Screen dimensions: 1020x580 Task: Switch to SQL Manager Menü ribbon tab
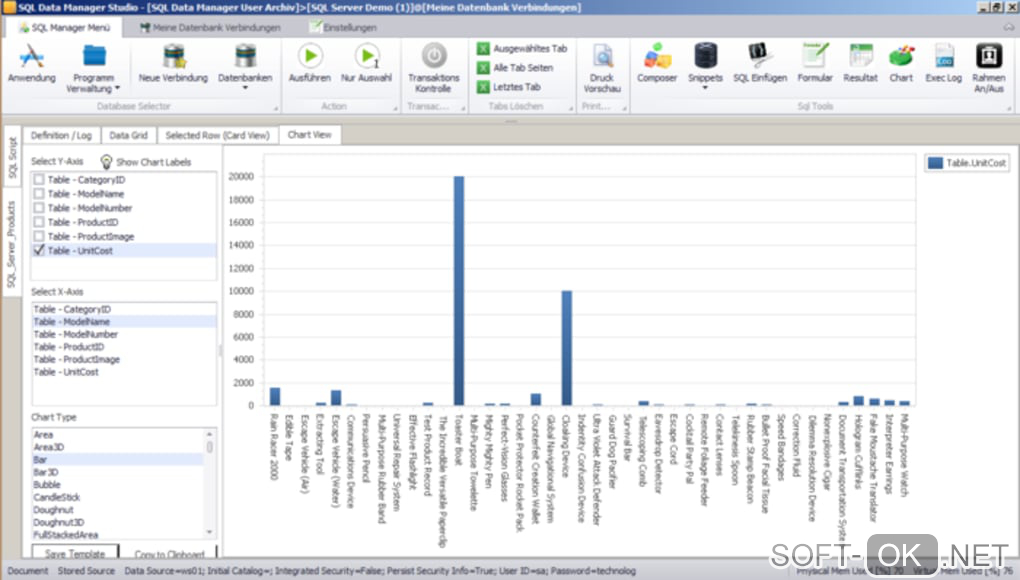(x=64, y=27)
